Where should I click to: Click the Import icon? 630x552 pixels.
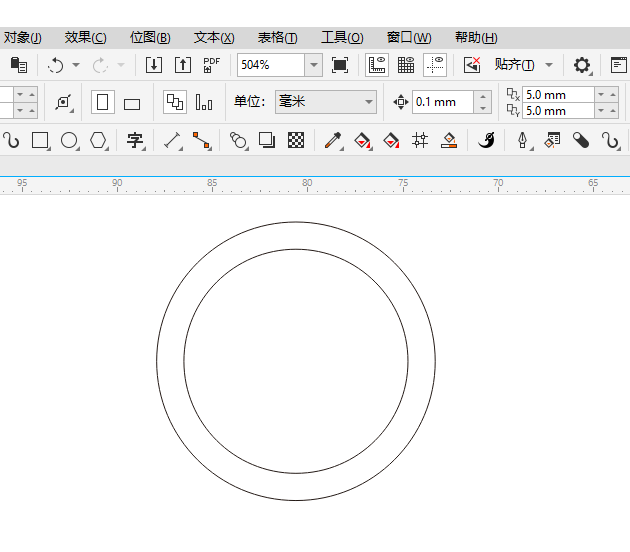click(x=153, y=65)
